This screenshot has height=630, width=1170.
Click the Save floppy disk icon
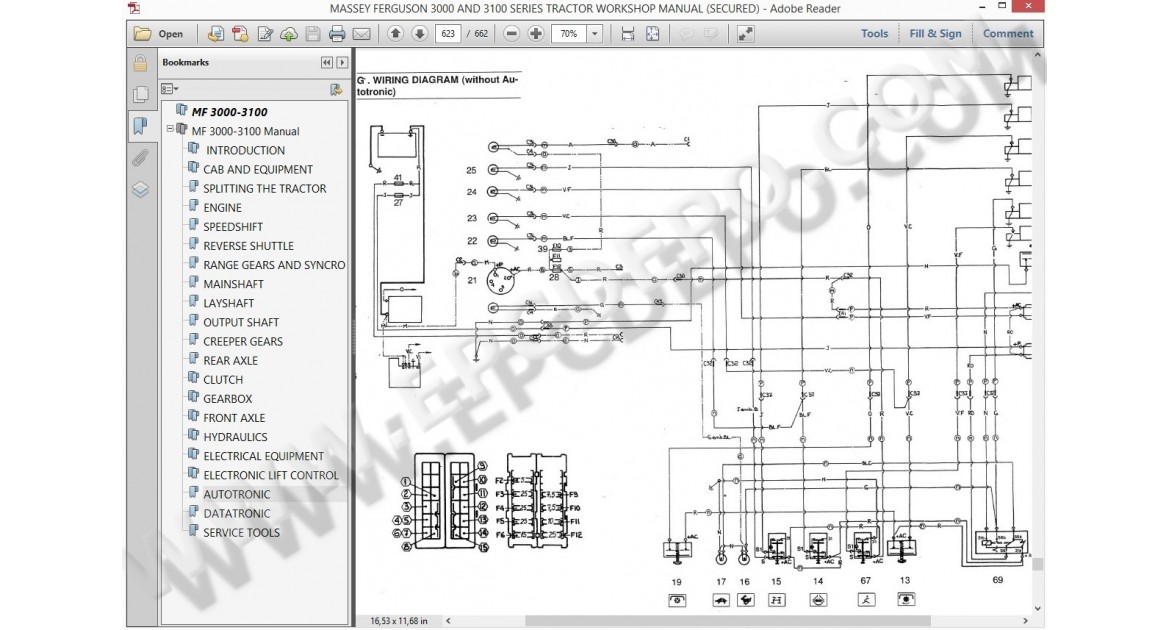point(313,34)
